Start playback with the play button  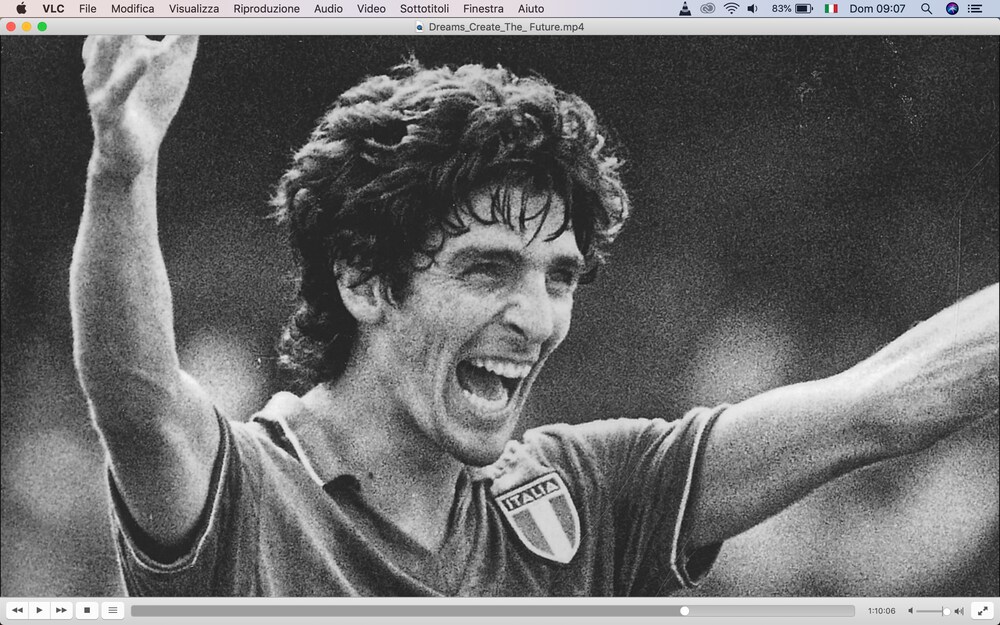click(x=39, y=610)
